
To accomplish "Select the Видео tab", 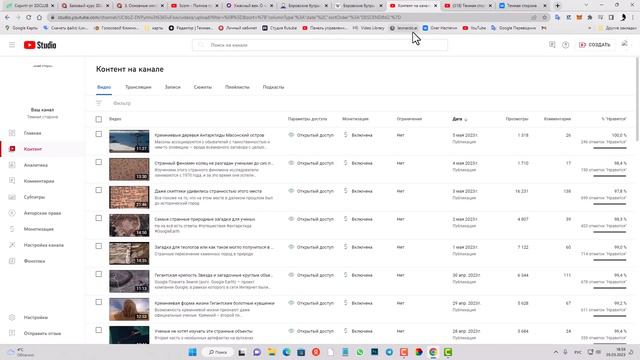I will click(104, 87).
